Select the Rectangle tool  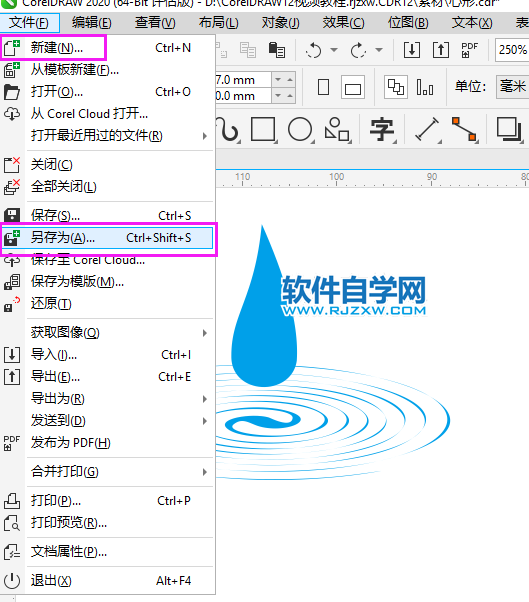[263, 130]
